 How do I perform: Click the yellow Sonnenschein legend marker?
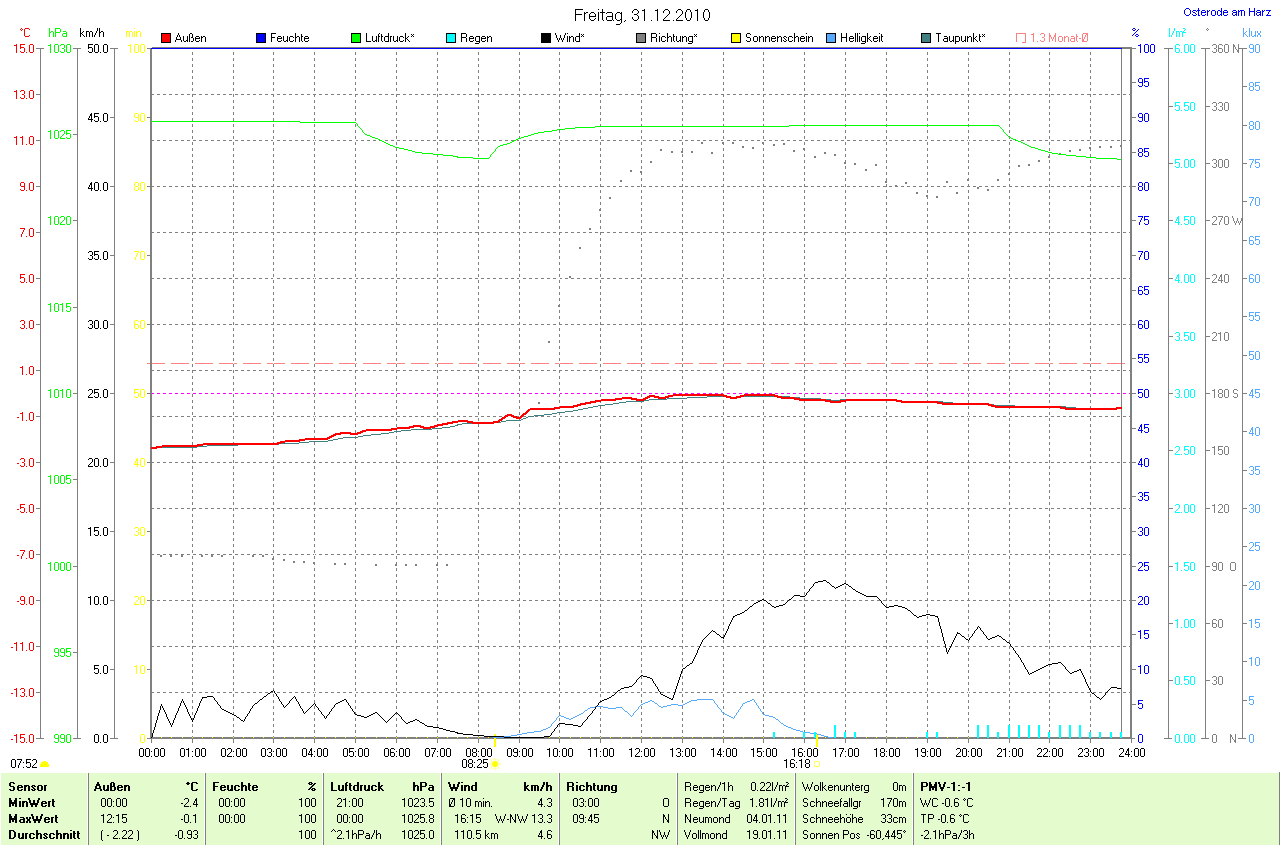(x=736, y=38)
